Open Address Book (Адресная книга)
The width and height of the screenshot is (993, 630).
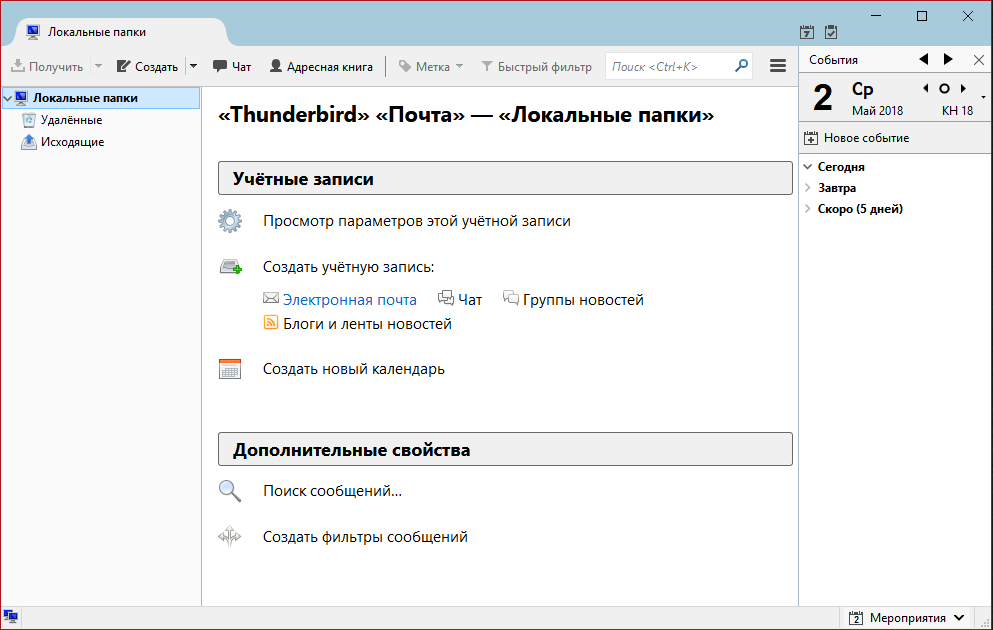[320, 67]
